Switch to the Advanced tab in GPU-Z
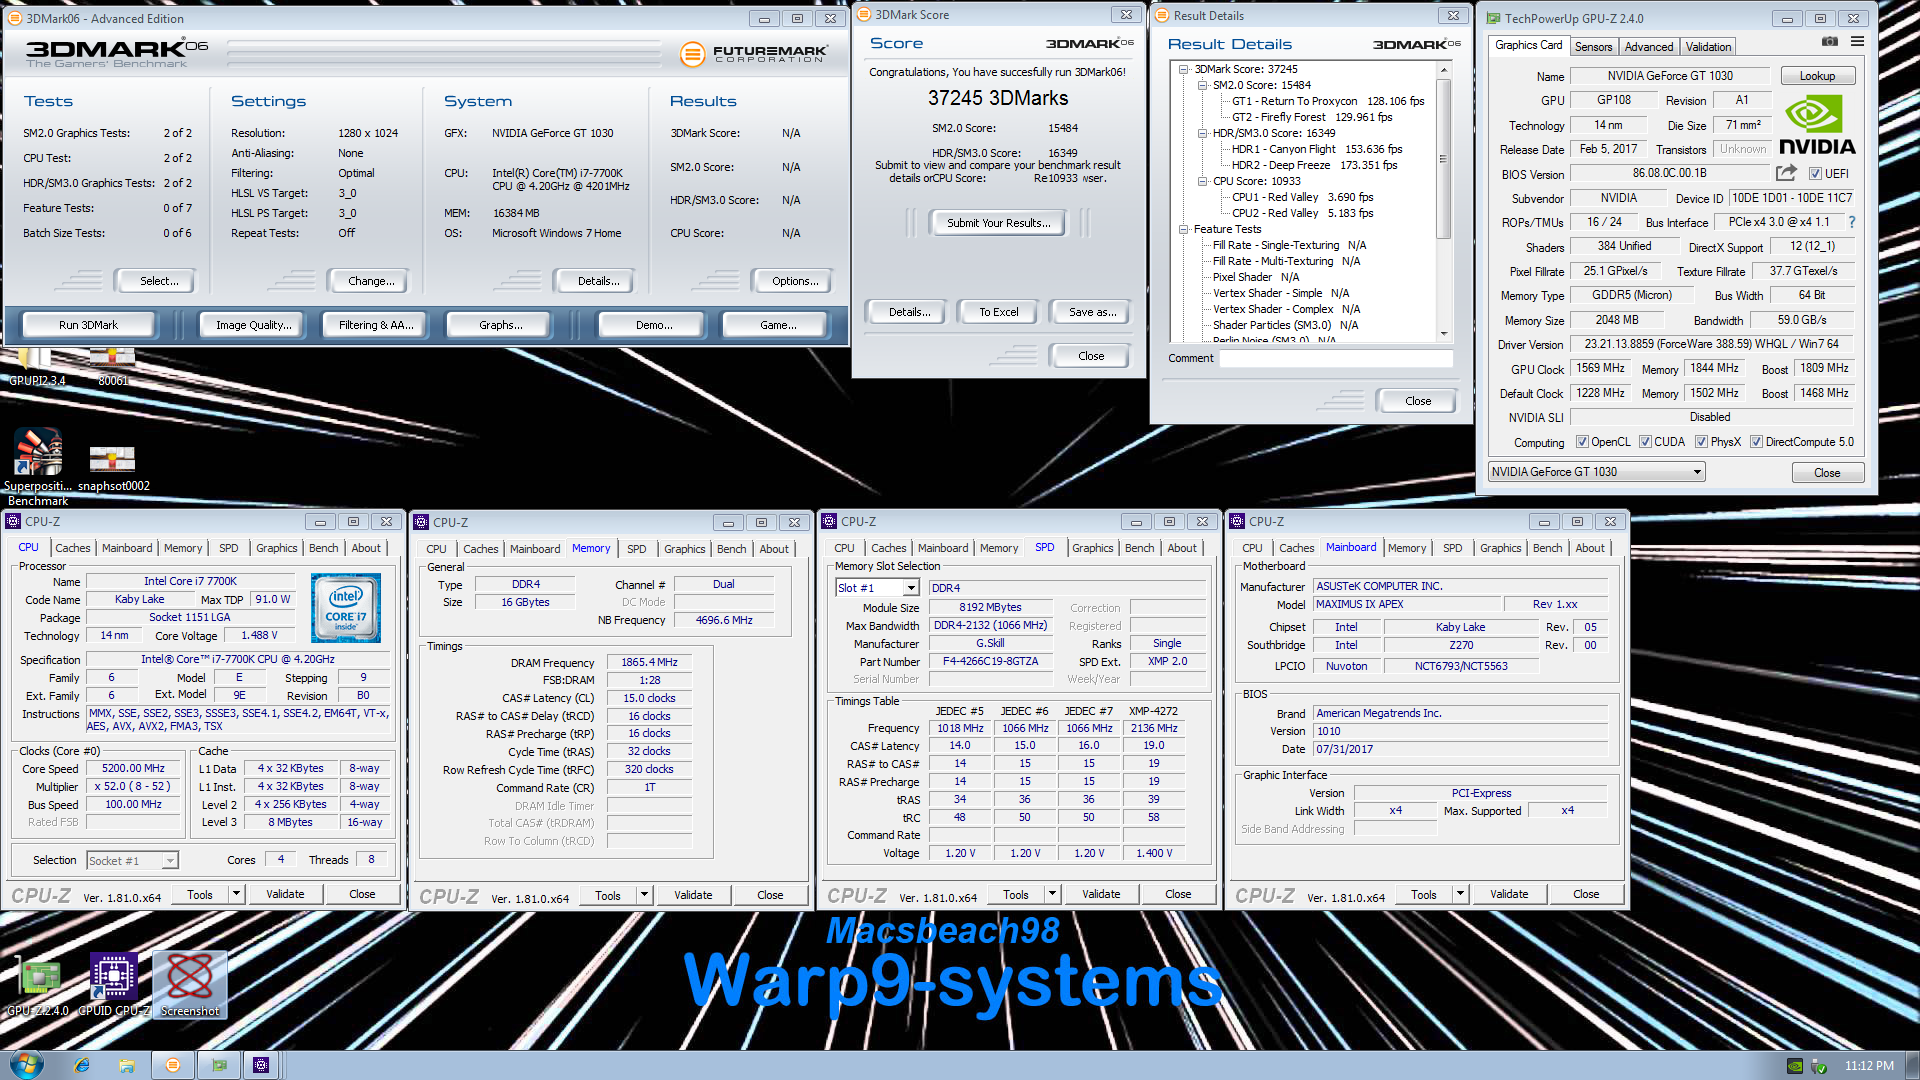 pyautogui.click(x=1648, y=46)
